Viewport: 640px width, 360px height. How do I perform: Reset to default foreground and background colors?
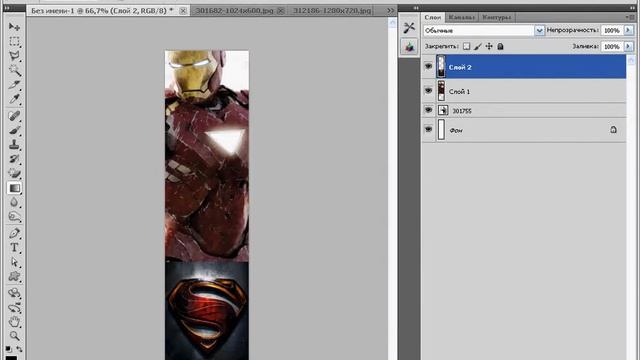[x=8, y=349]
